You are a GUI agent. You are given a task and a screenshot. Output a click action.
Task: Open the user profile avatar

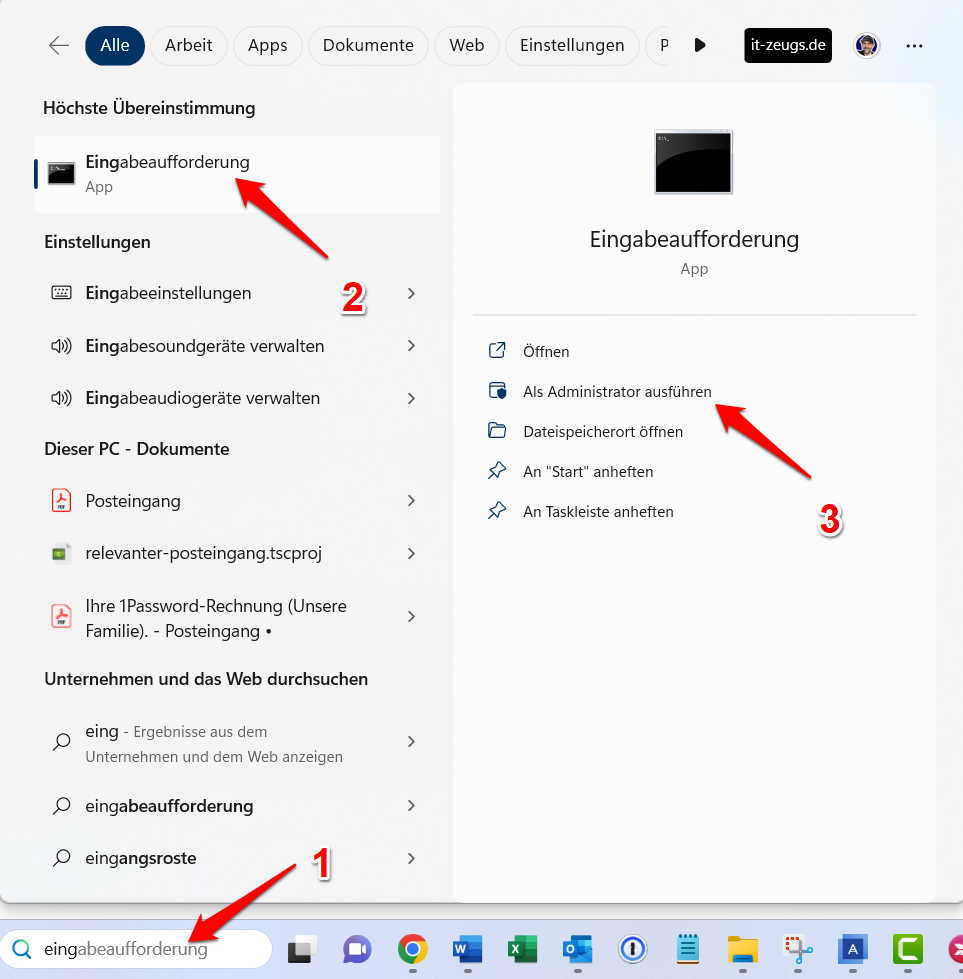[866, 46]
